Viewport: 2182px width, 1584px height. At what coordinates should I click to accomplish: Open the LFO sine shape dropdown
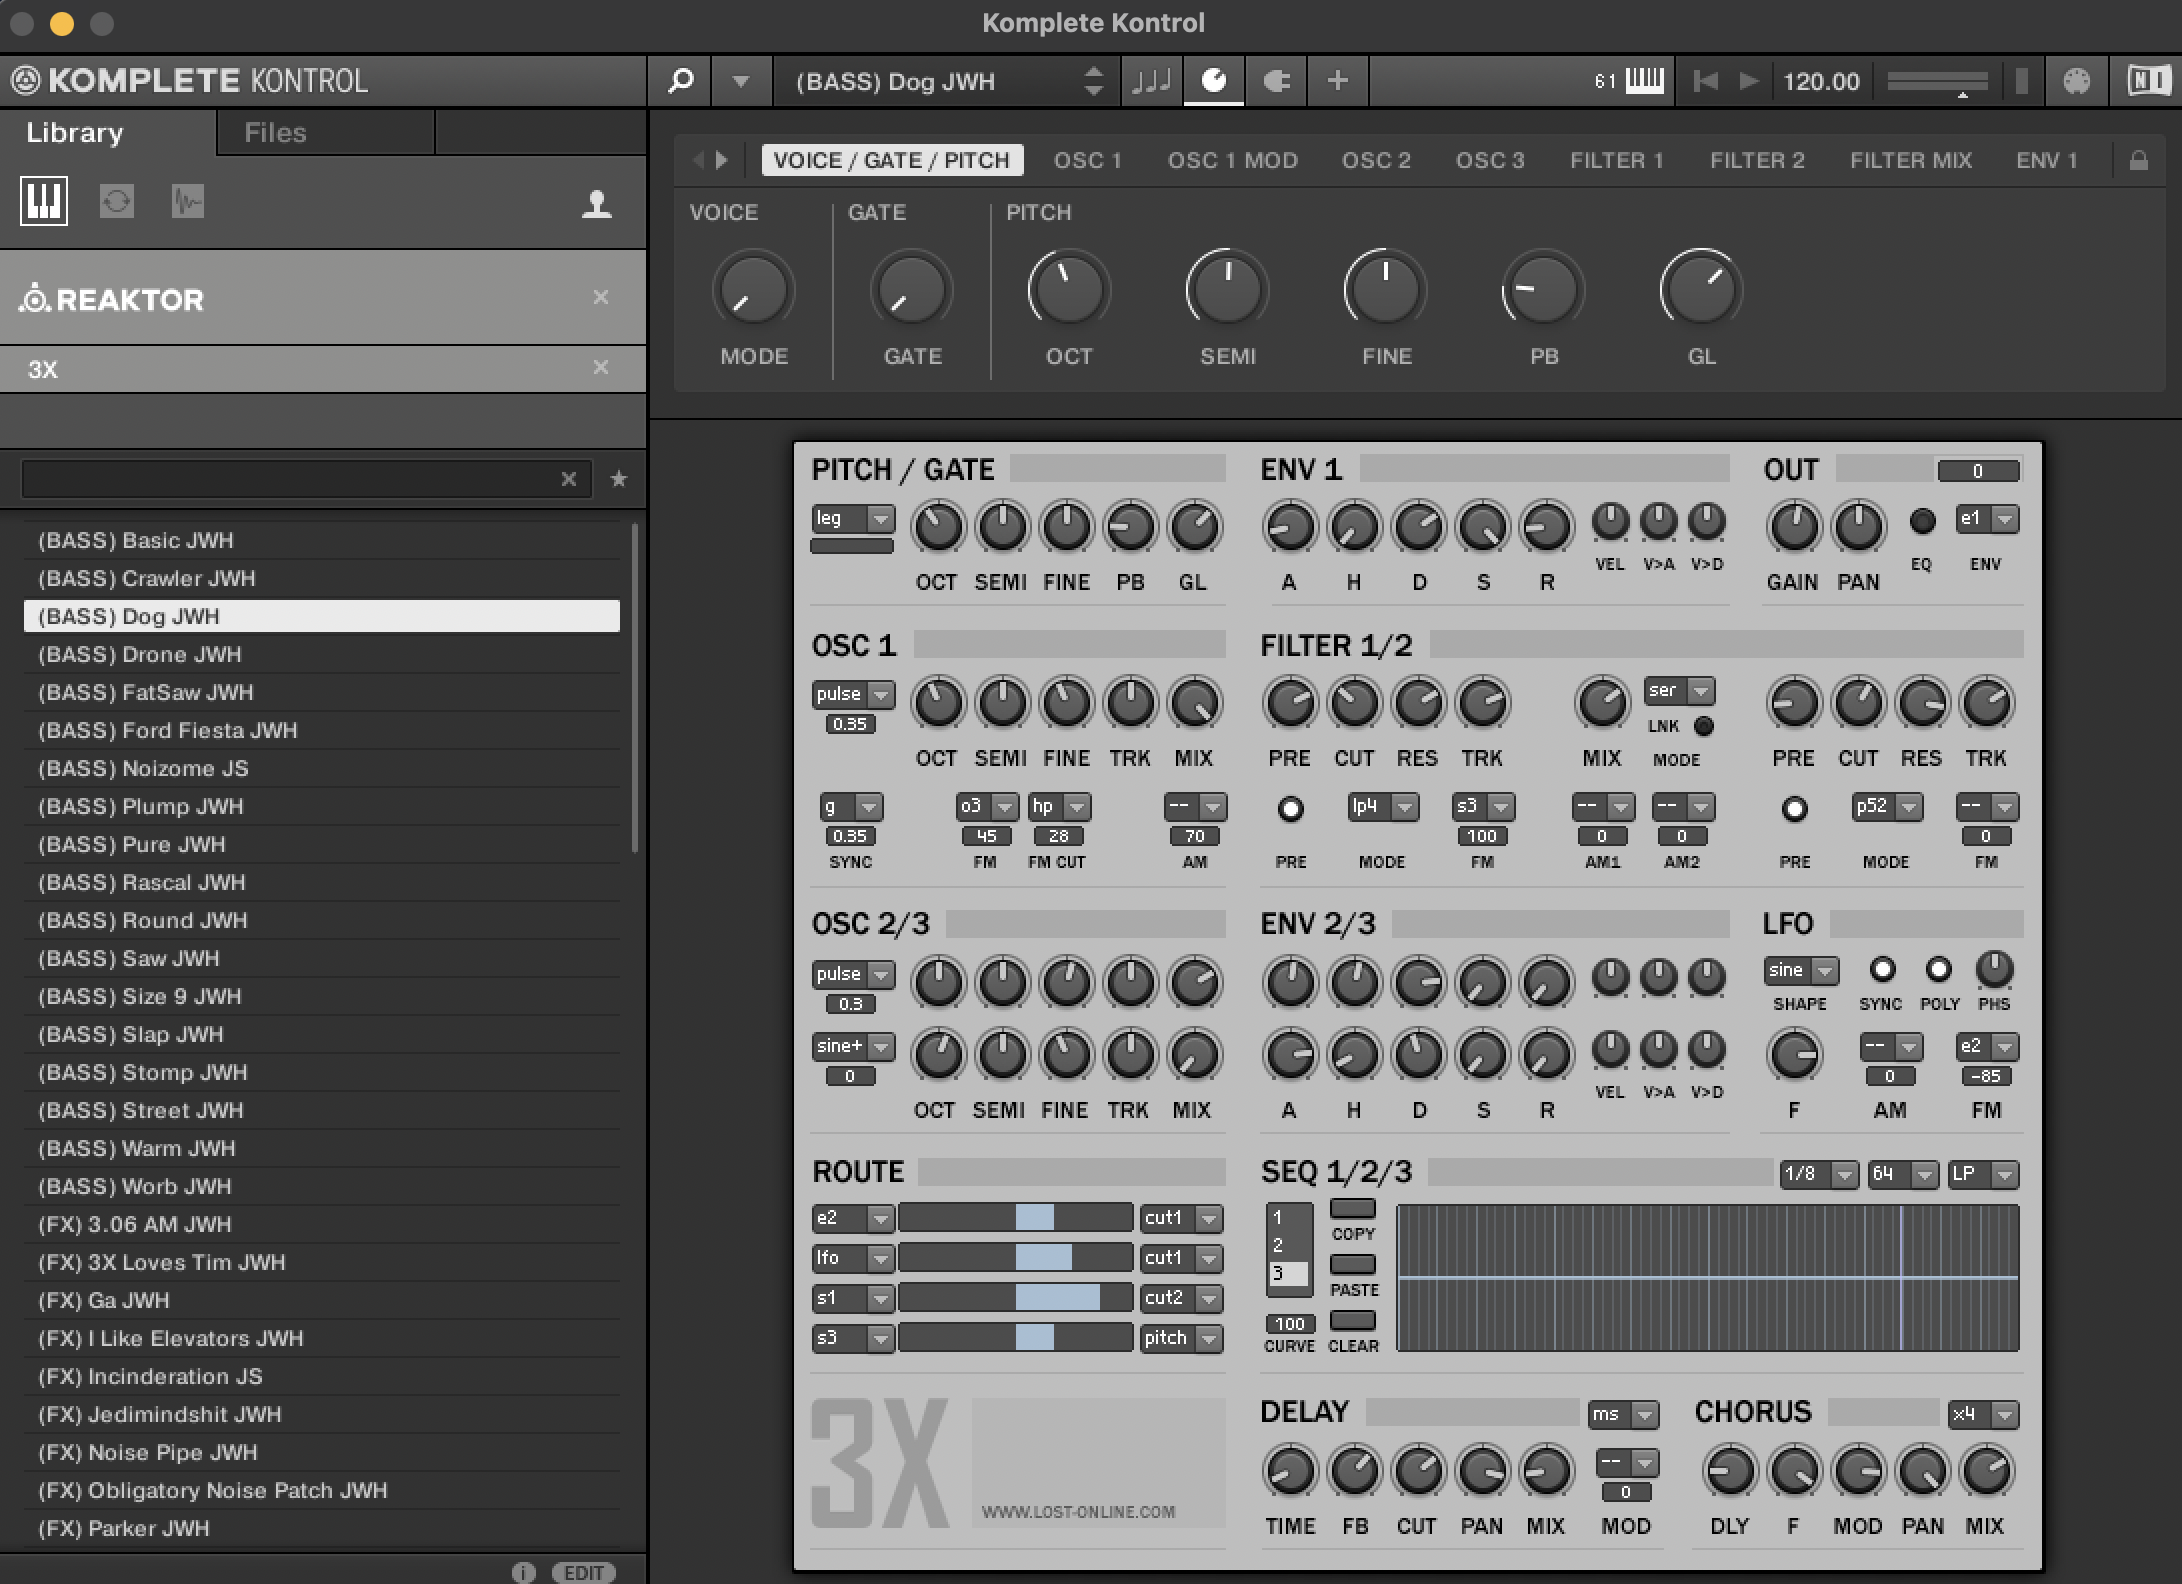pyautogui.click(x=1802, y=970)
